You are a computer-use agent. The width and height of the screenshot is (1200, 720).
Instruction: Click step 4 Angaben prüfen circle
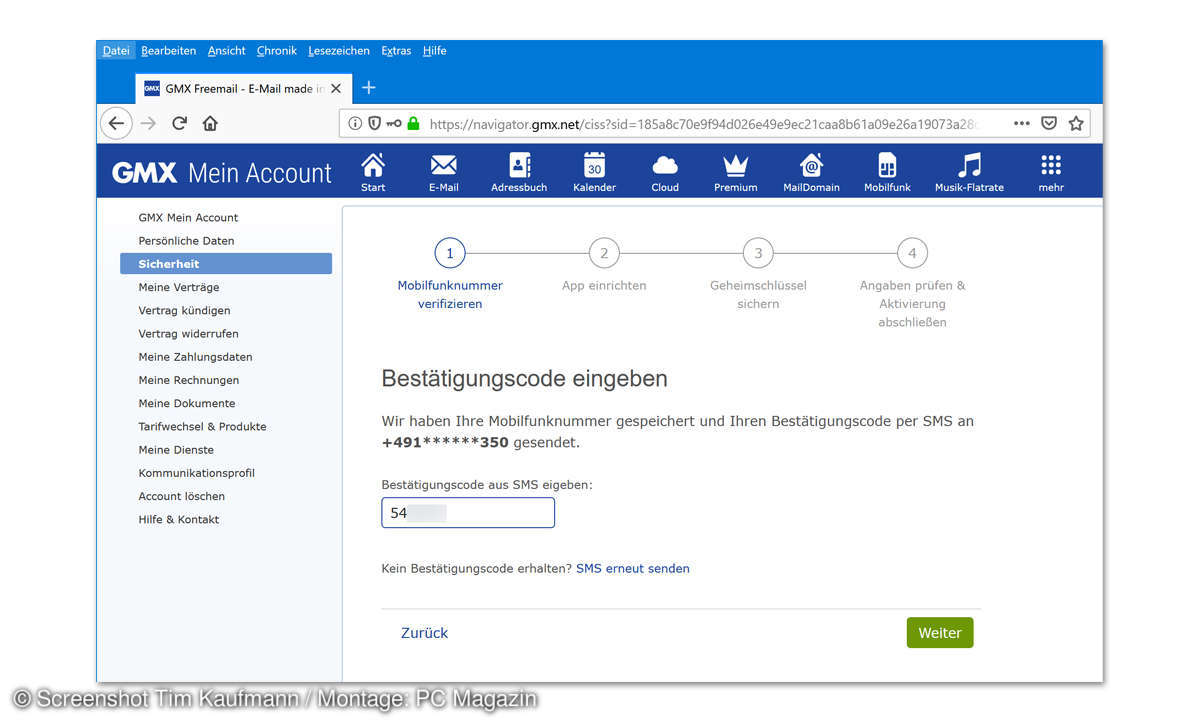pyautogui.click(x=912, y=253)
